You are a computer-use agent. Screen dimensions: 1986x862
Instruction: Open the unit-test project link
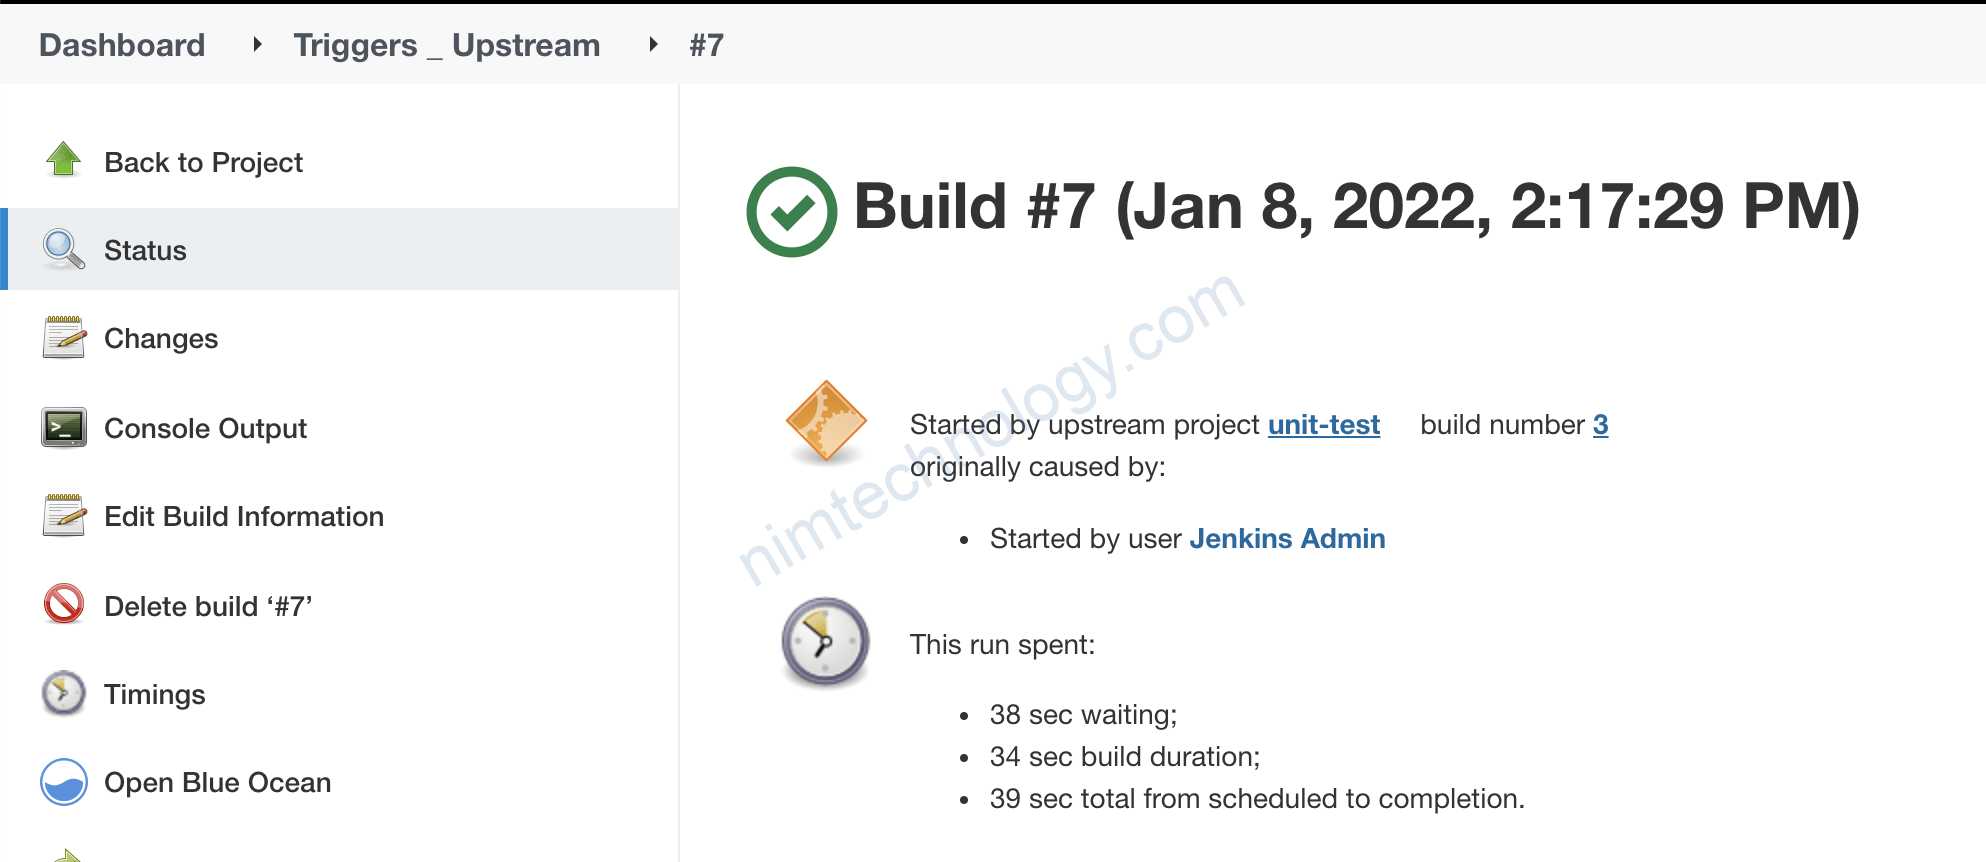pyautogui.click(x=1323, y=425)
